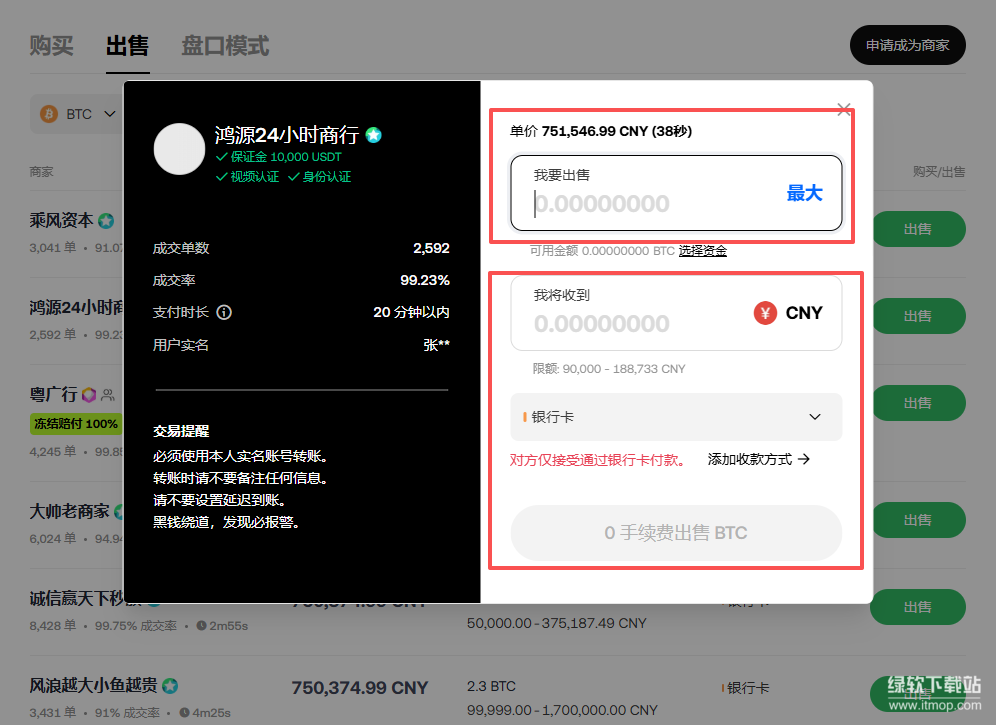
Task: Focus the 我要出售 amount input field
Action: [650, 204]
